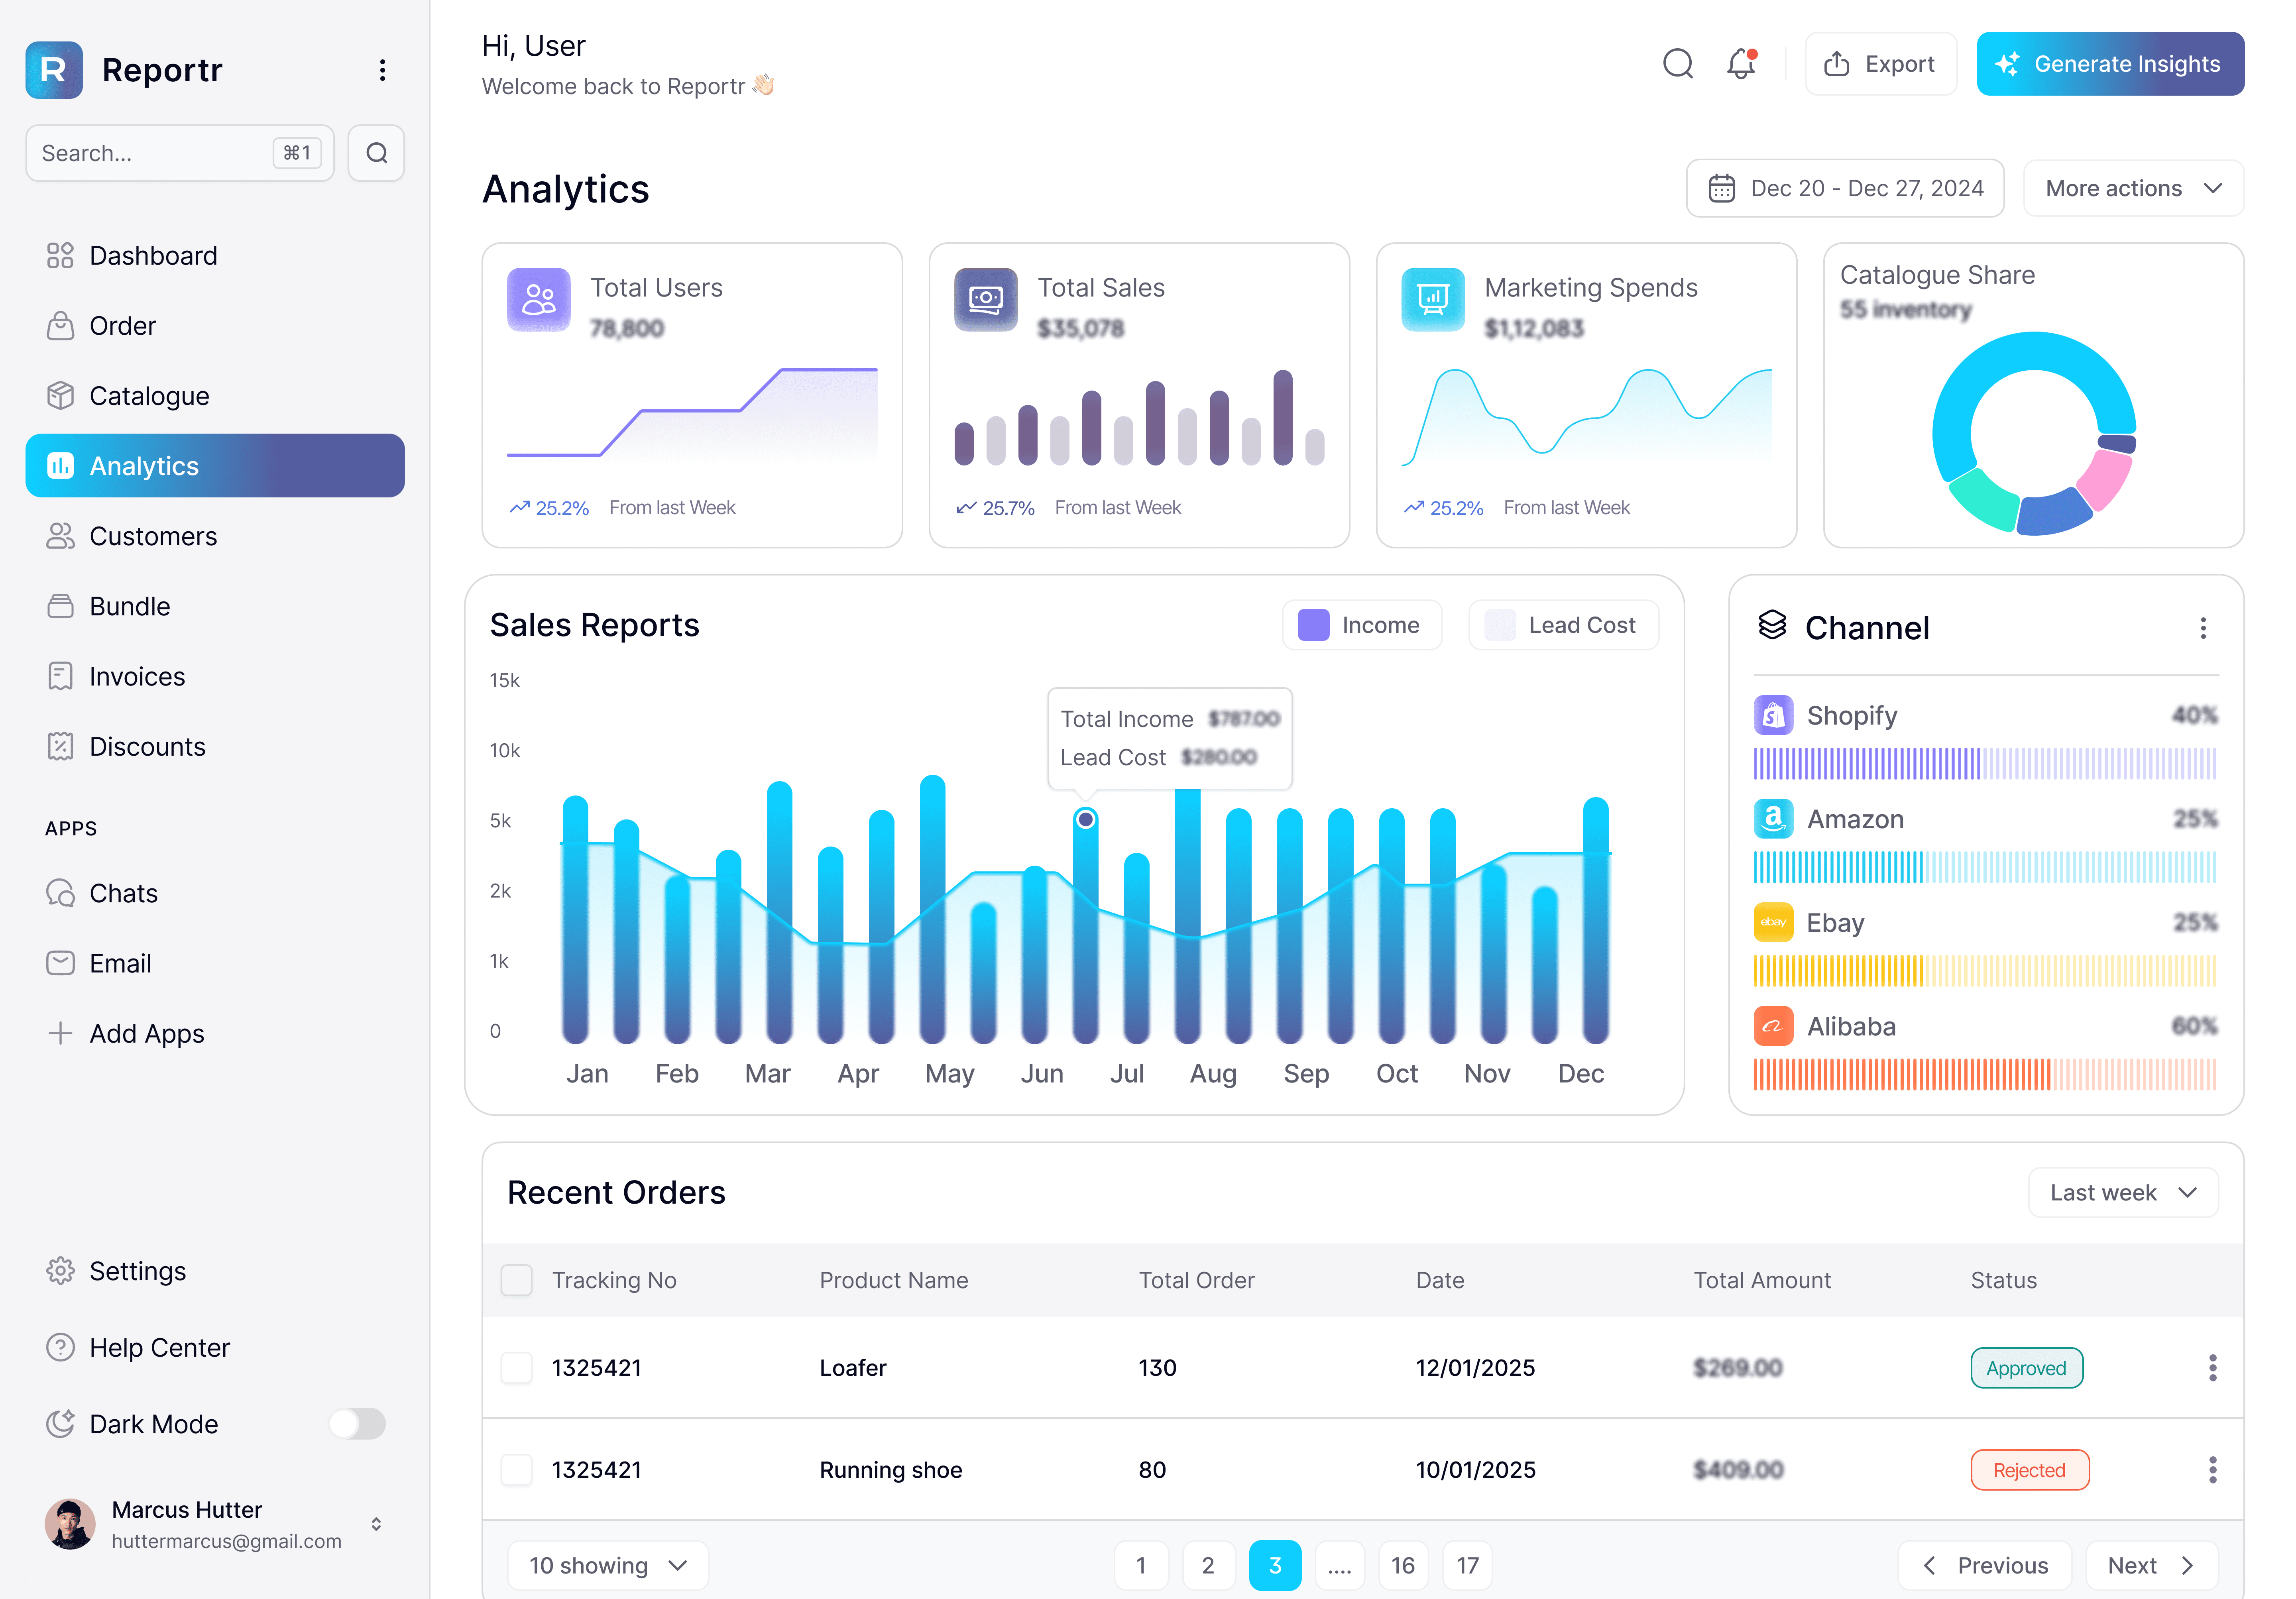Open Discounts in the sidebar
The height and width of the screenshot is (1599, 2296).
click(215, 746)
